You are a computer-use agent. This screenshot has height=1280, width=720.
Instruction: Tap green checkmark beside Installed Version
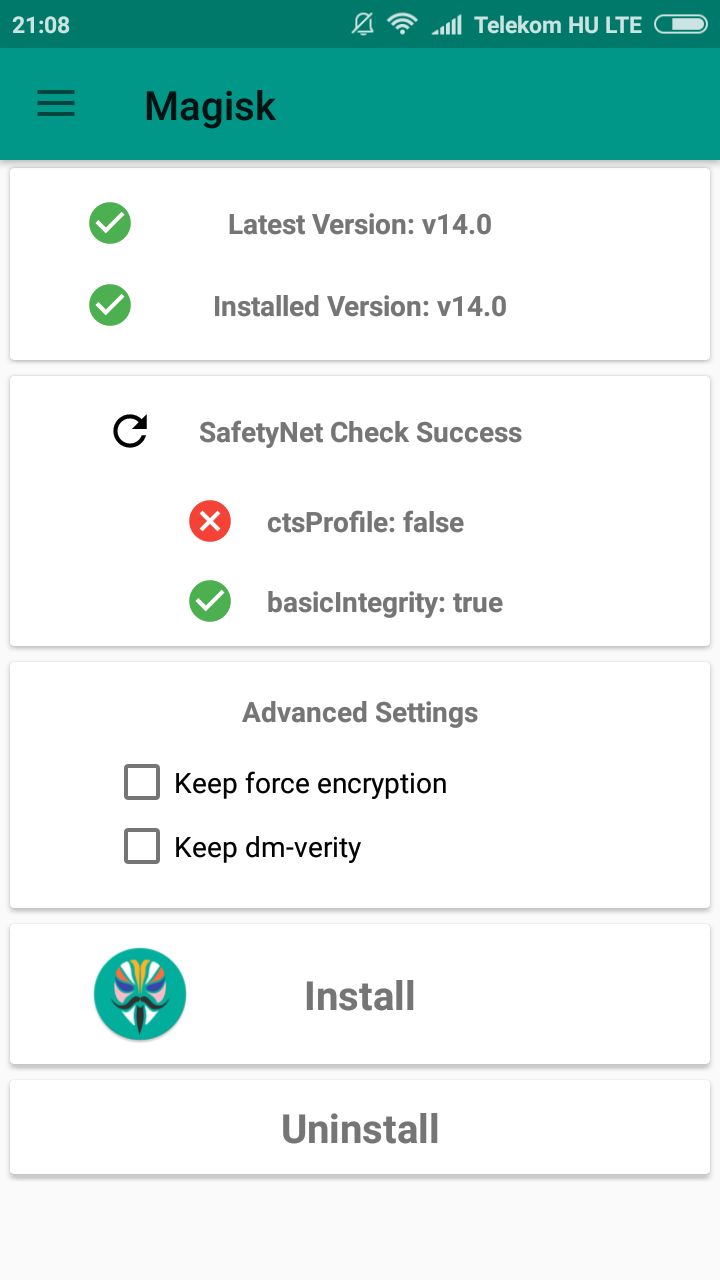(110, 304)
